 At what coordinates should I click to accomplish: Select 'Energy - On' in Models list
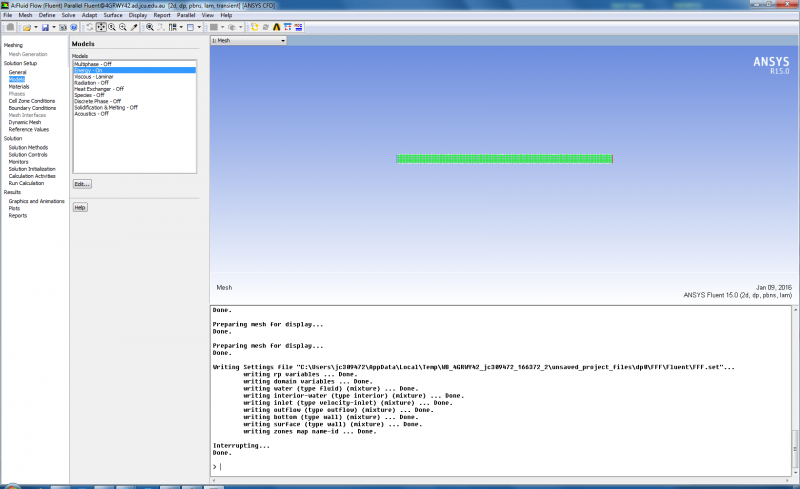coord(135,70)
